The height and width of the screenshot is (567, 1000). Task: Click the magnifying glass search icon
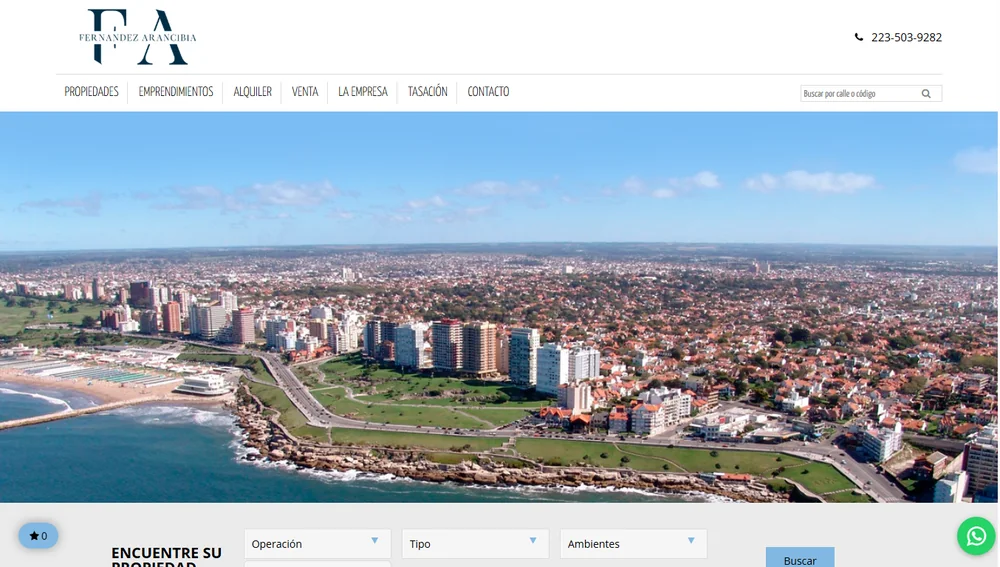point(926,94)
